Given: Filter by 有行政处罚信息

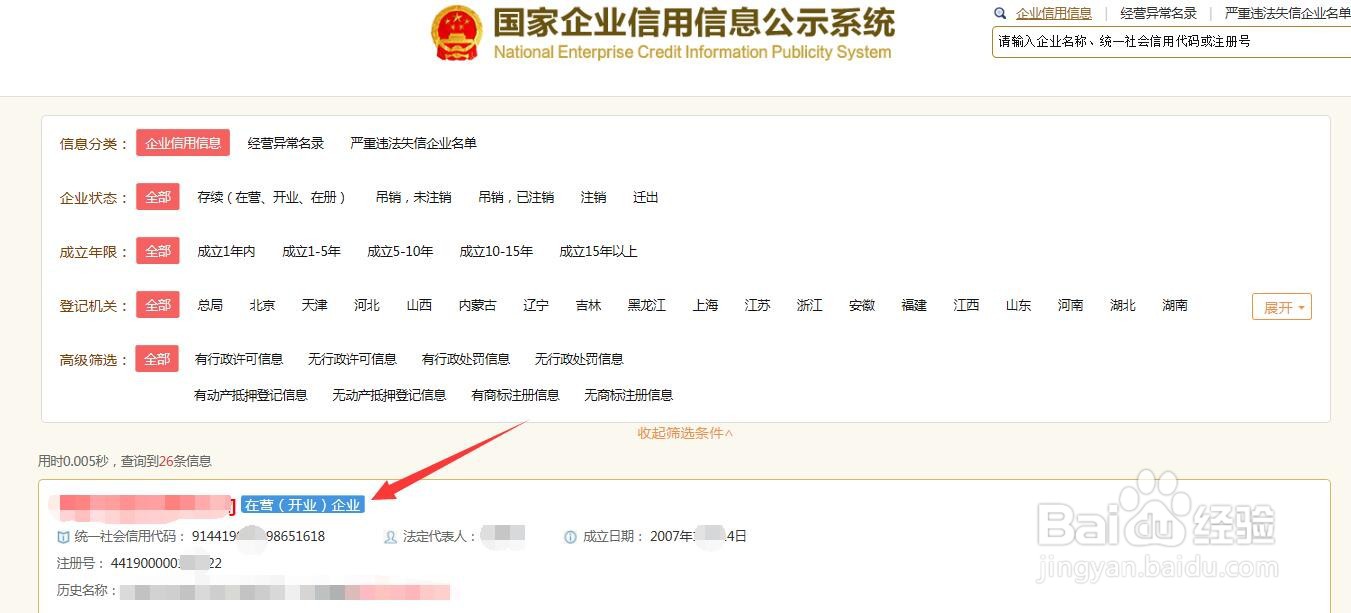Looking at the screenshot, I should click(466, 359).
